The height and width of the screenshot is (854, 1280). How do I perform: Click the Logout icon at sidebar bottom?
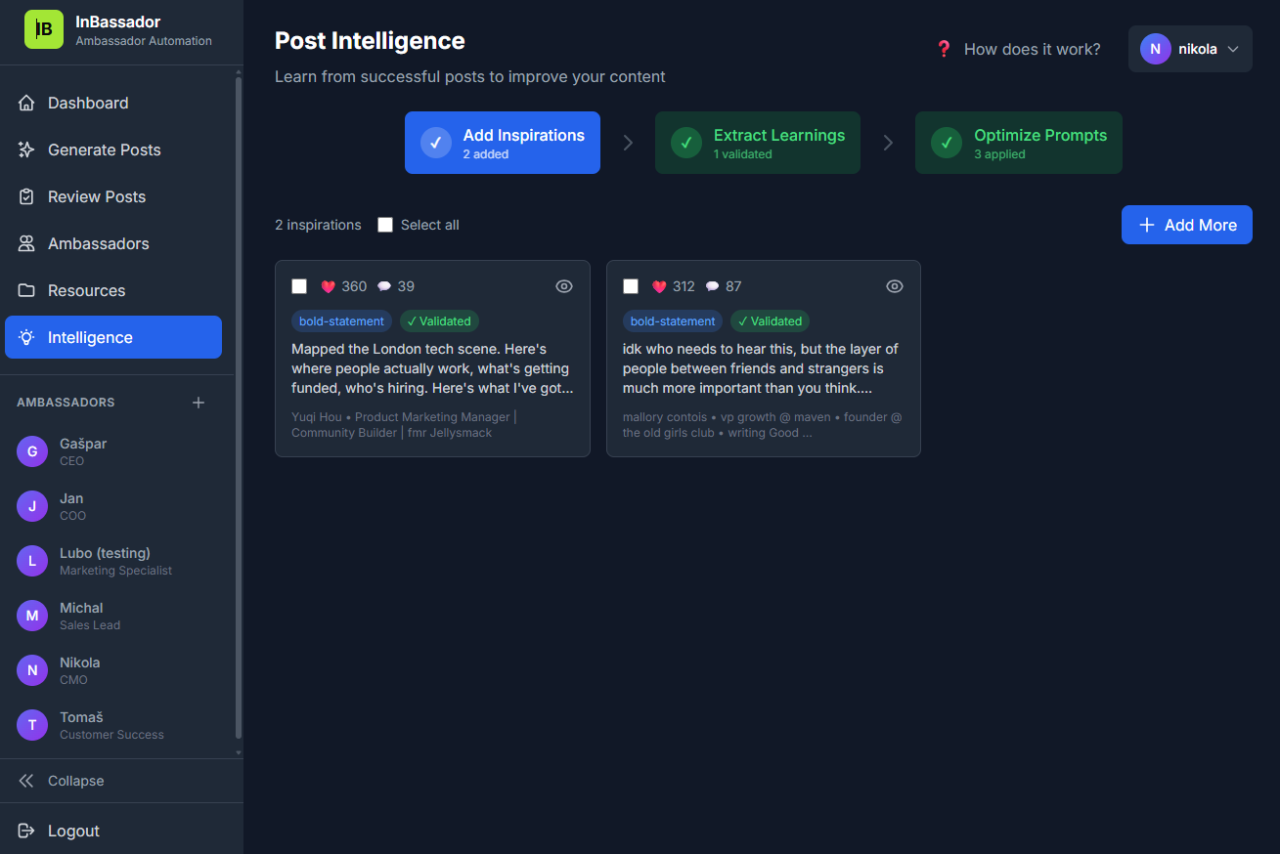point(26,831)
